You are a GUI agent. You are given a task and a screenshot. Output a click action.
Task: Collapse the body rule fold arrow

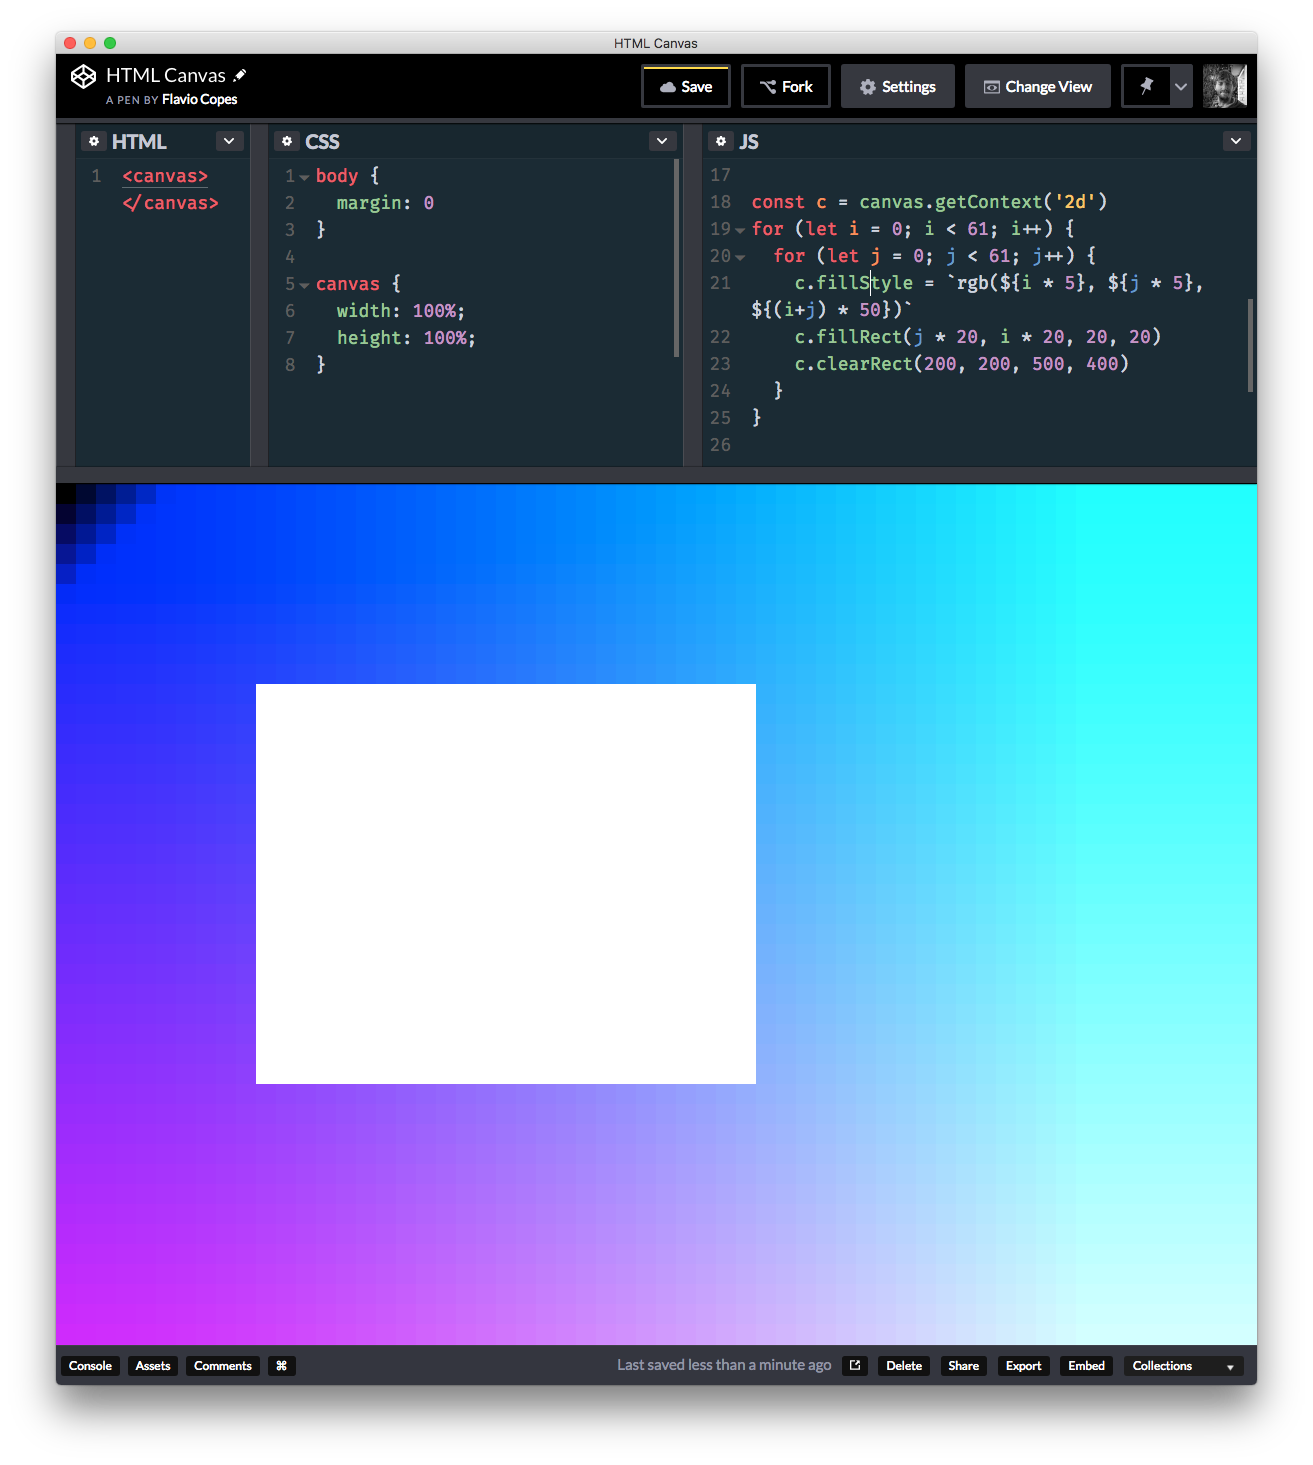[304, 177]
